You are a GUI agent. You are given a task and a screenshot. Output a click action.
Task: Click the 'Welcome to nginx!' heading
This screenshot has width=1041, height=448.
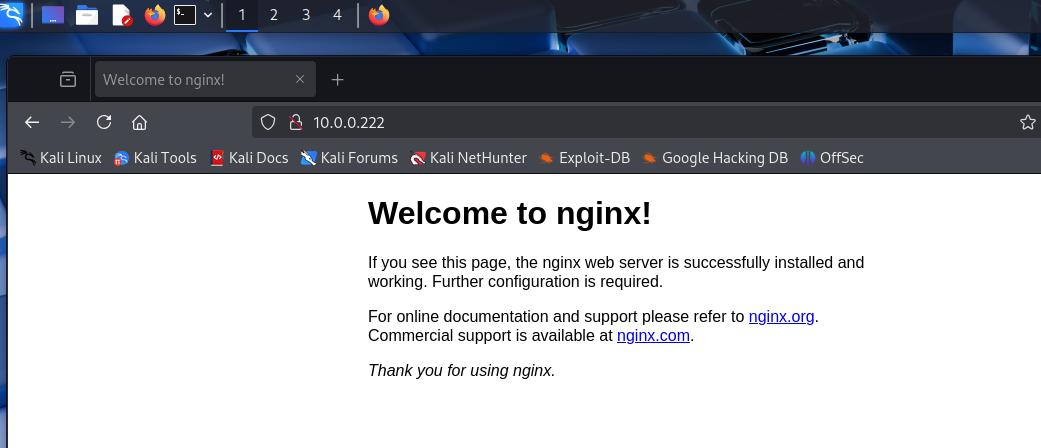click(510, 214)
